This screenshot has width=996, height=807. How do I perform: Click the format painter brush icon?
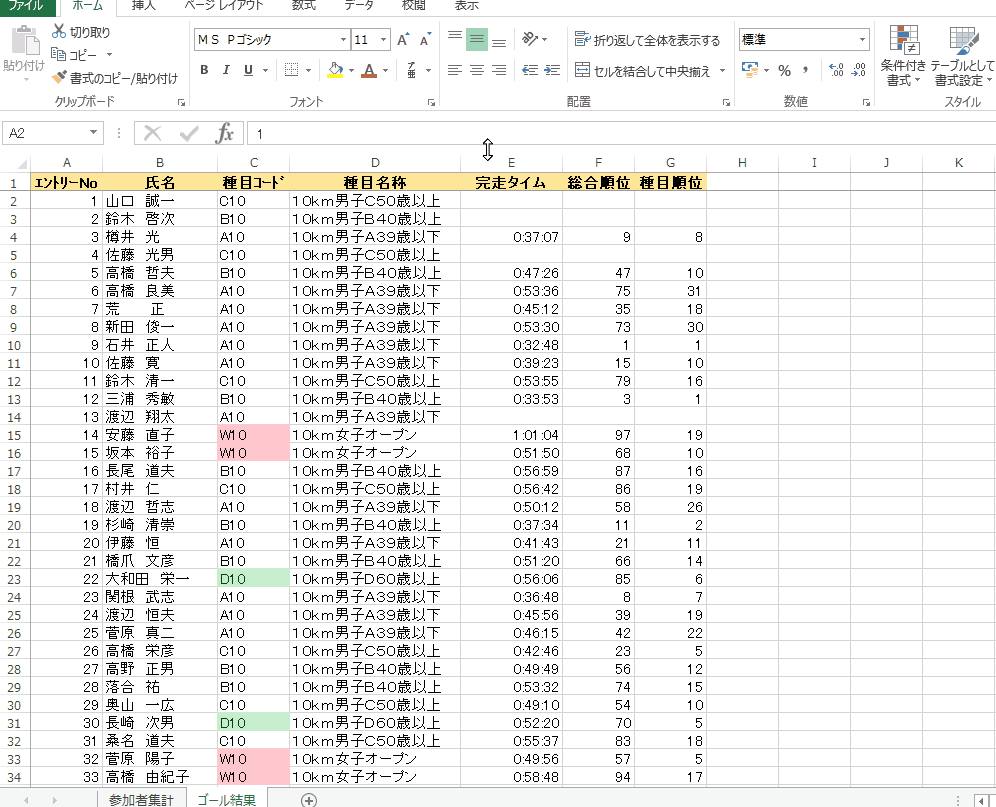pos(59,77)
